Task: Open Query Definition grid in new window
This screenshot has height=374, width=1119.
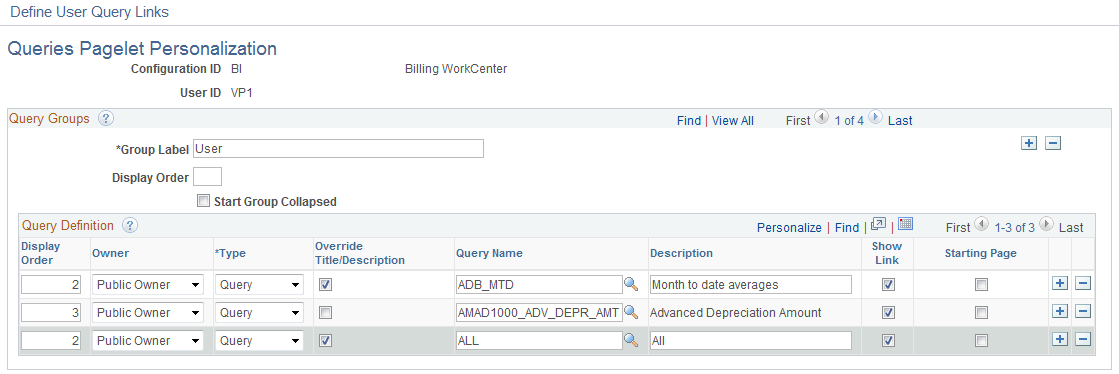Action: 879,225
